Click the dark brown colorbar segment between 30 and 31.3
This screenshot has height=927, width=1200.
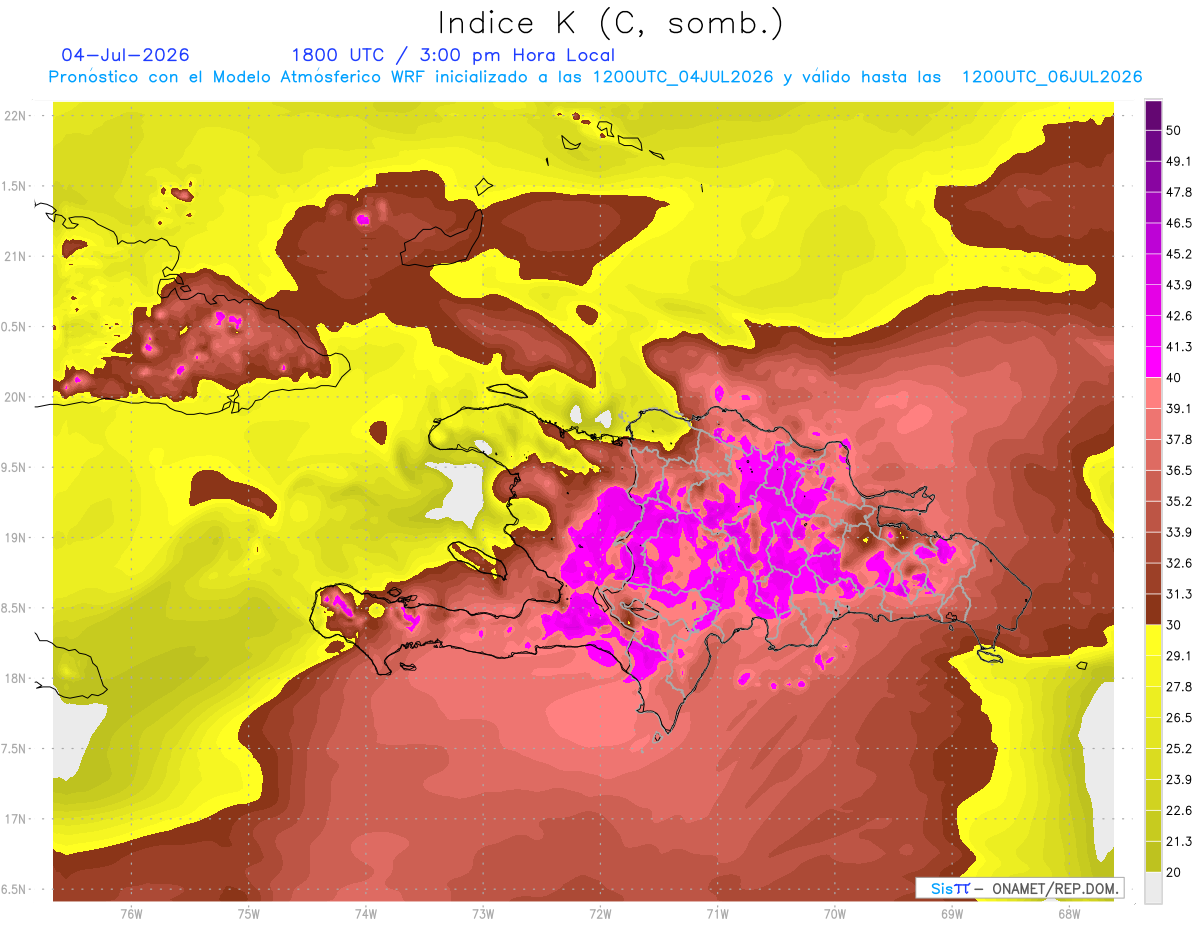1153,608
